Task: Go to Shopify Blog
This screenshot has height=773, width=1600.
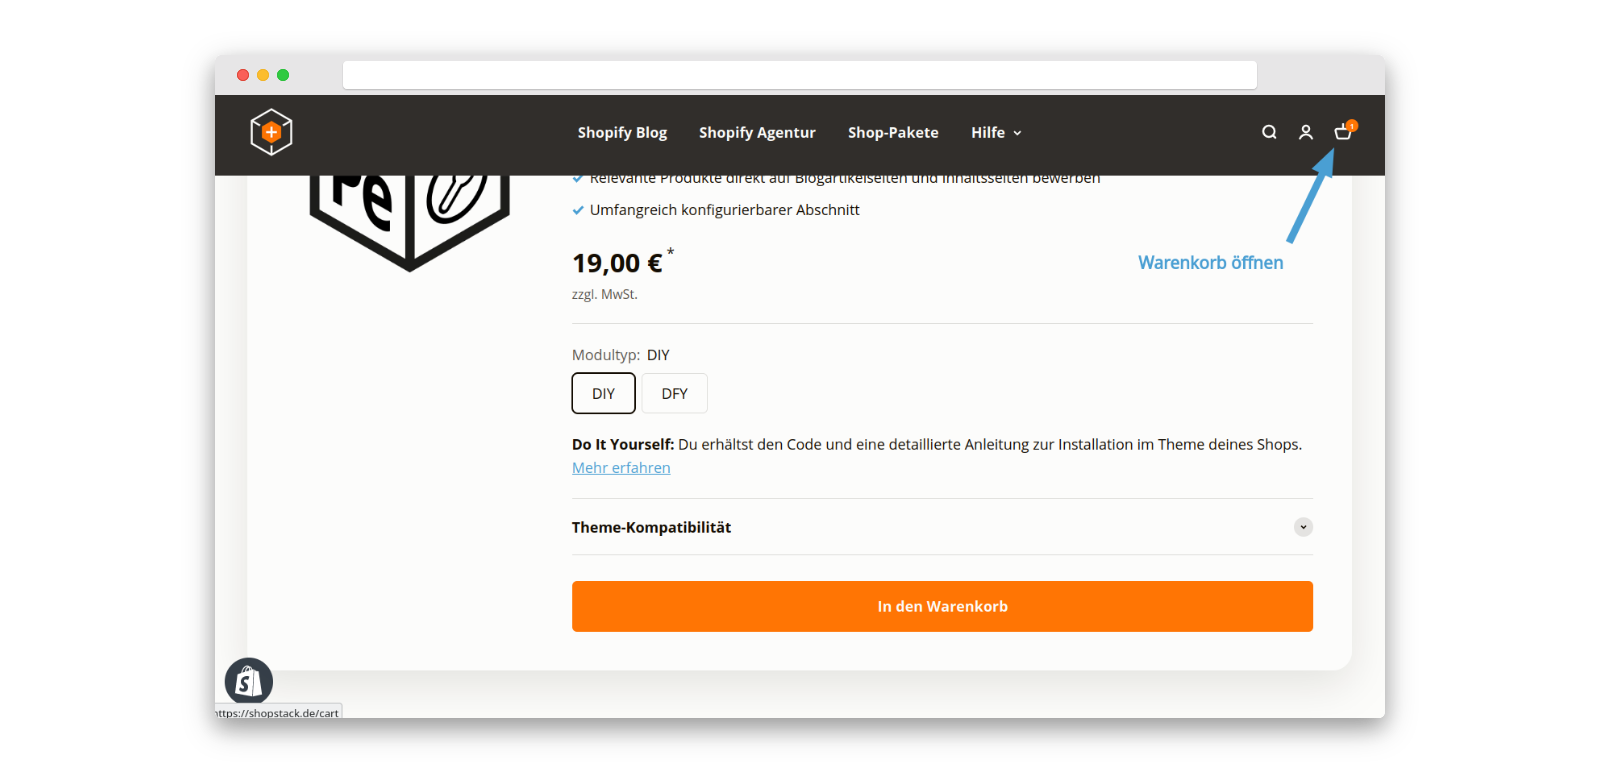Action: 622,132
